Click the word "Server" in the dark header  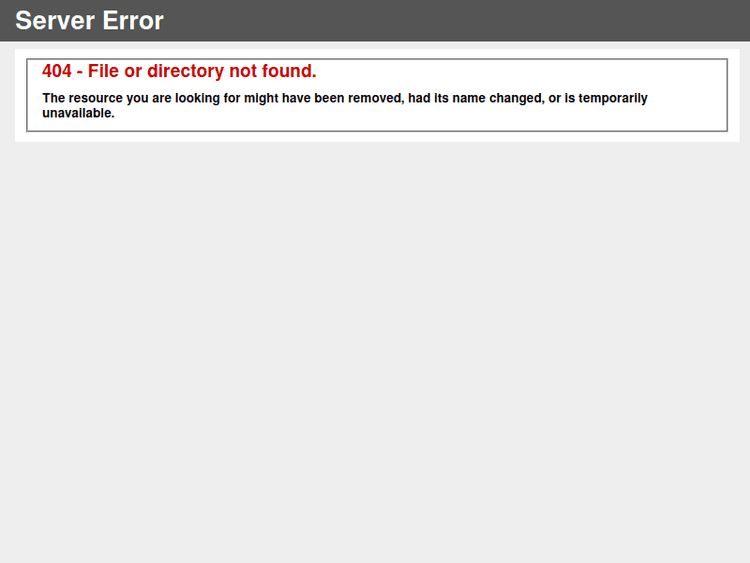pyautogui.click(x=55, y=21)
